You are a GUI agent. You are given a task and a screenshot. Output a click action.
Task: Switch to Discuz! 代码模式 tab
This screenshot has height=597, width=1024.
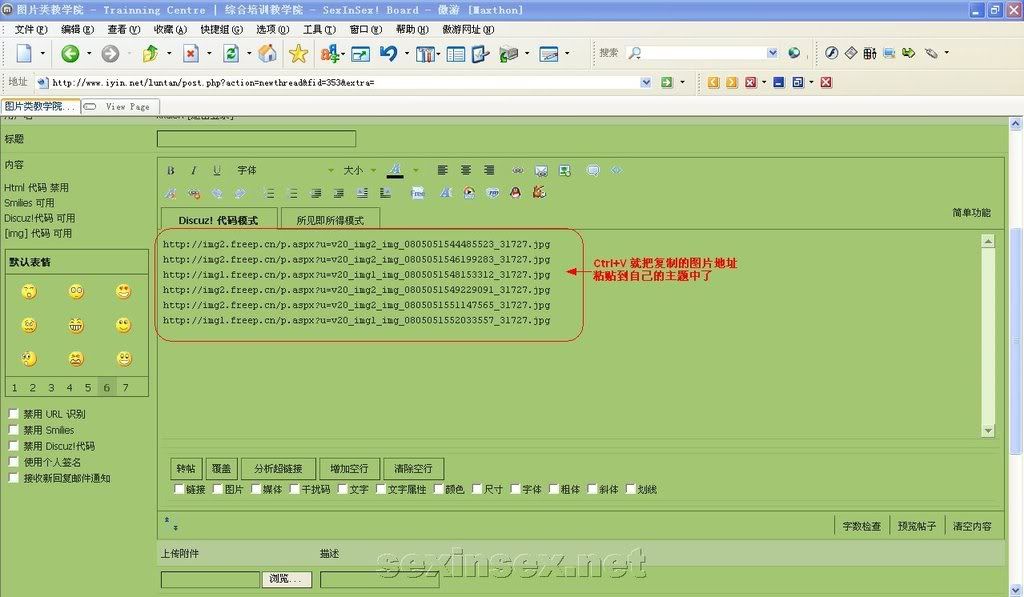click(219, 220)
